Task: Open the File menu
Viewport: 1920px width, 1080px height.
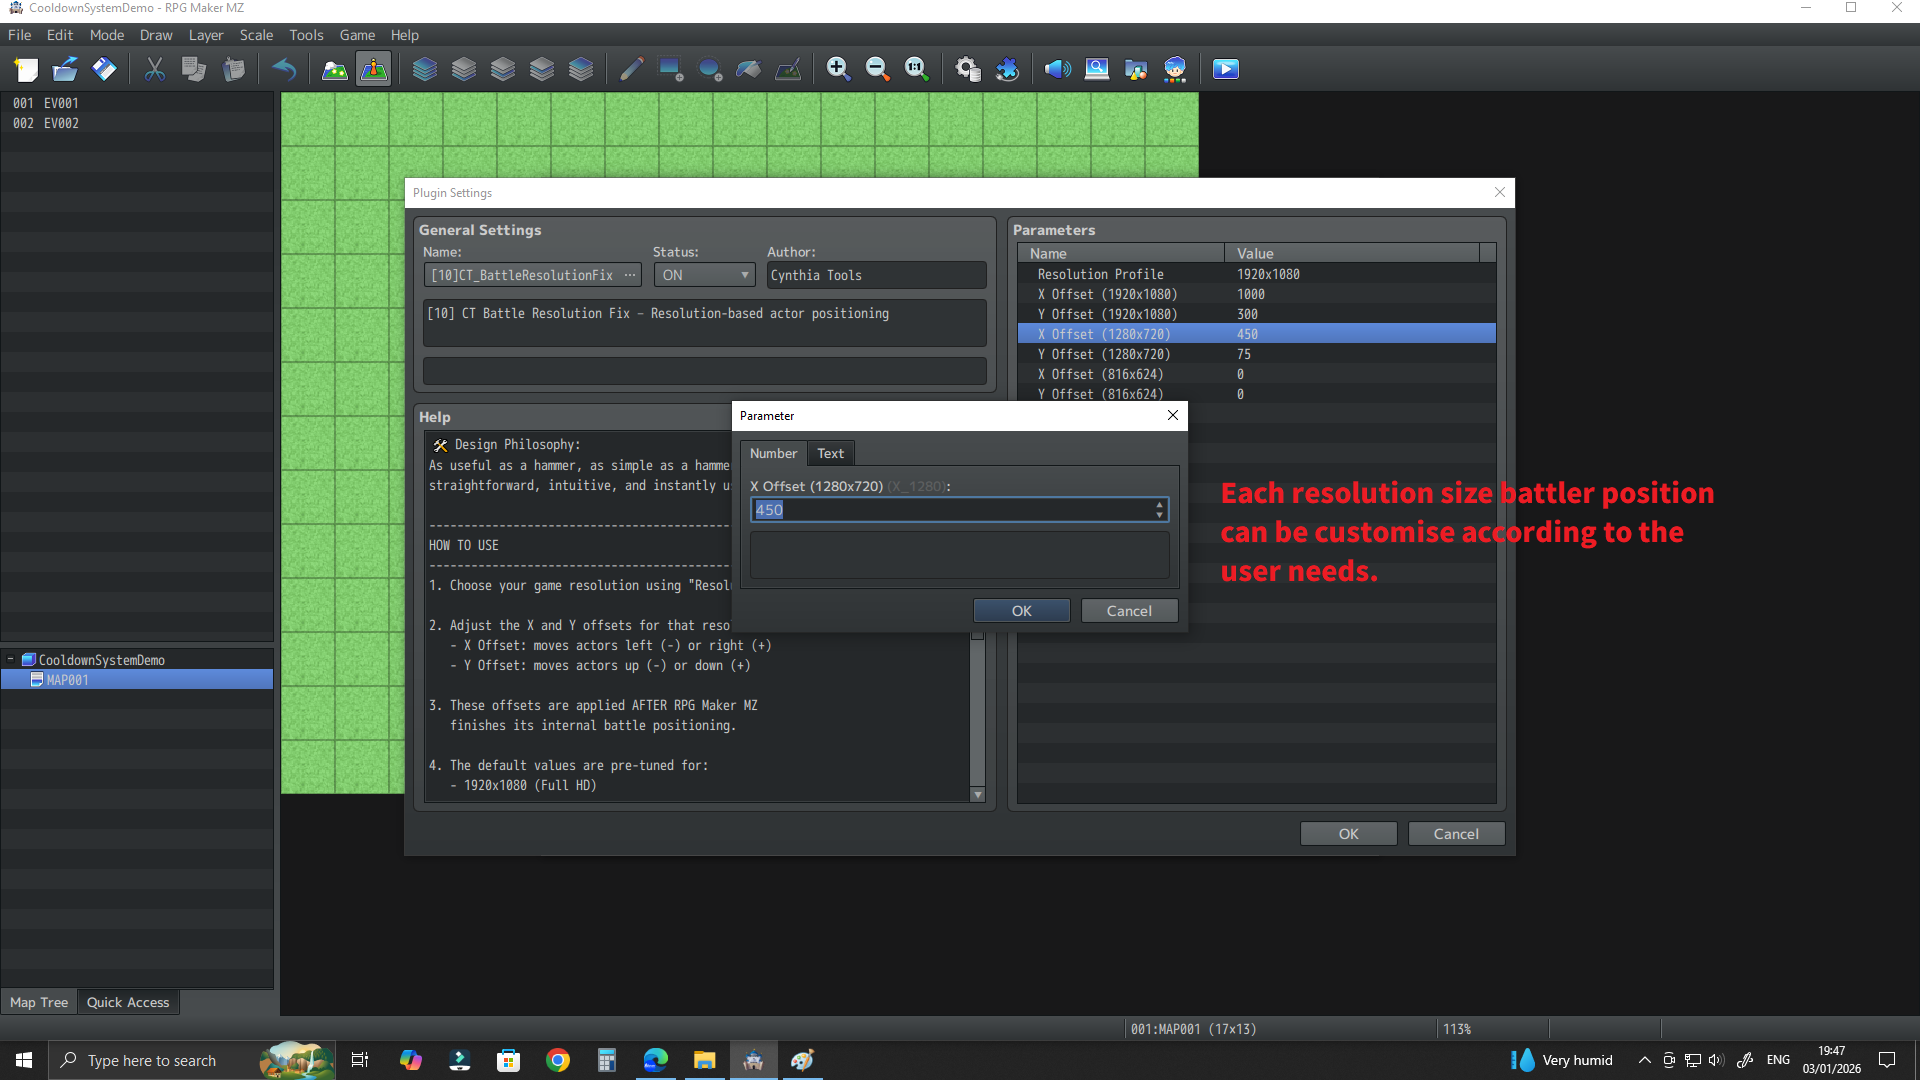Action: click(19, 35)
